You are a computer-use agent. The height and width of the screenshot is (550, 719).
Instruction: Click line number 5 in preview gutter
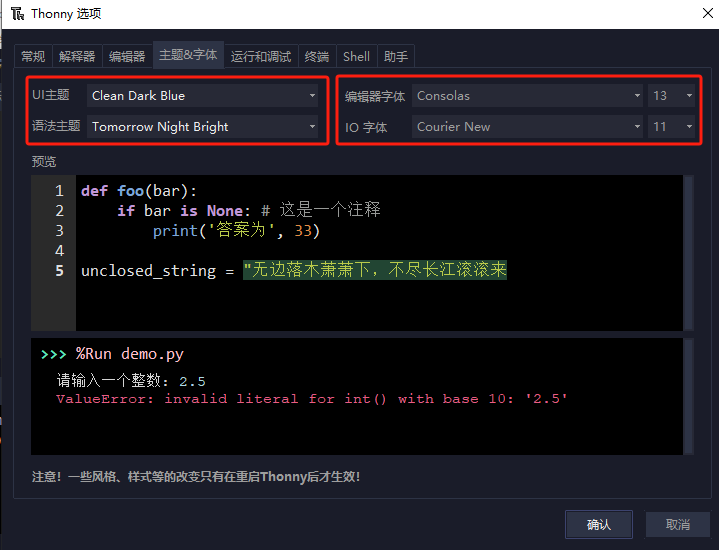[x=60, y=271]
